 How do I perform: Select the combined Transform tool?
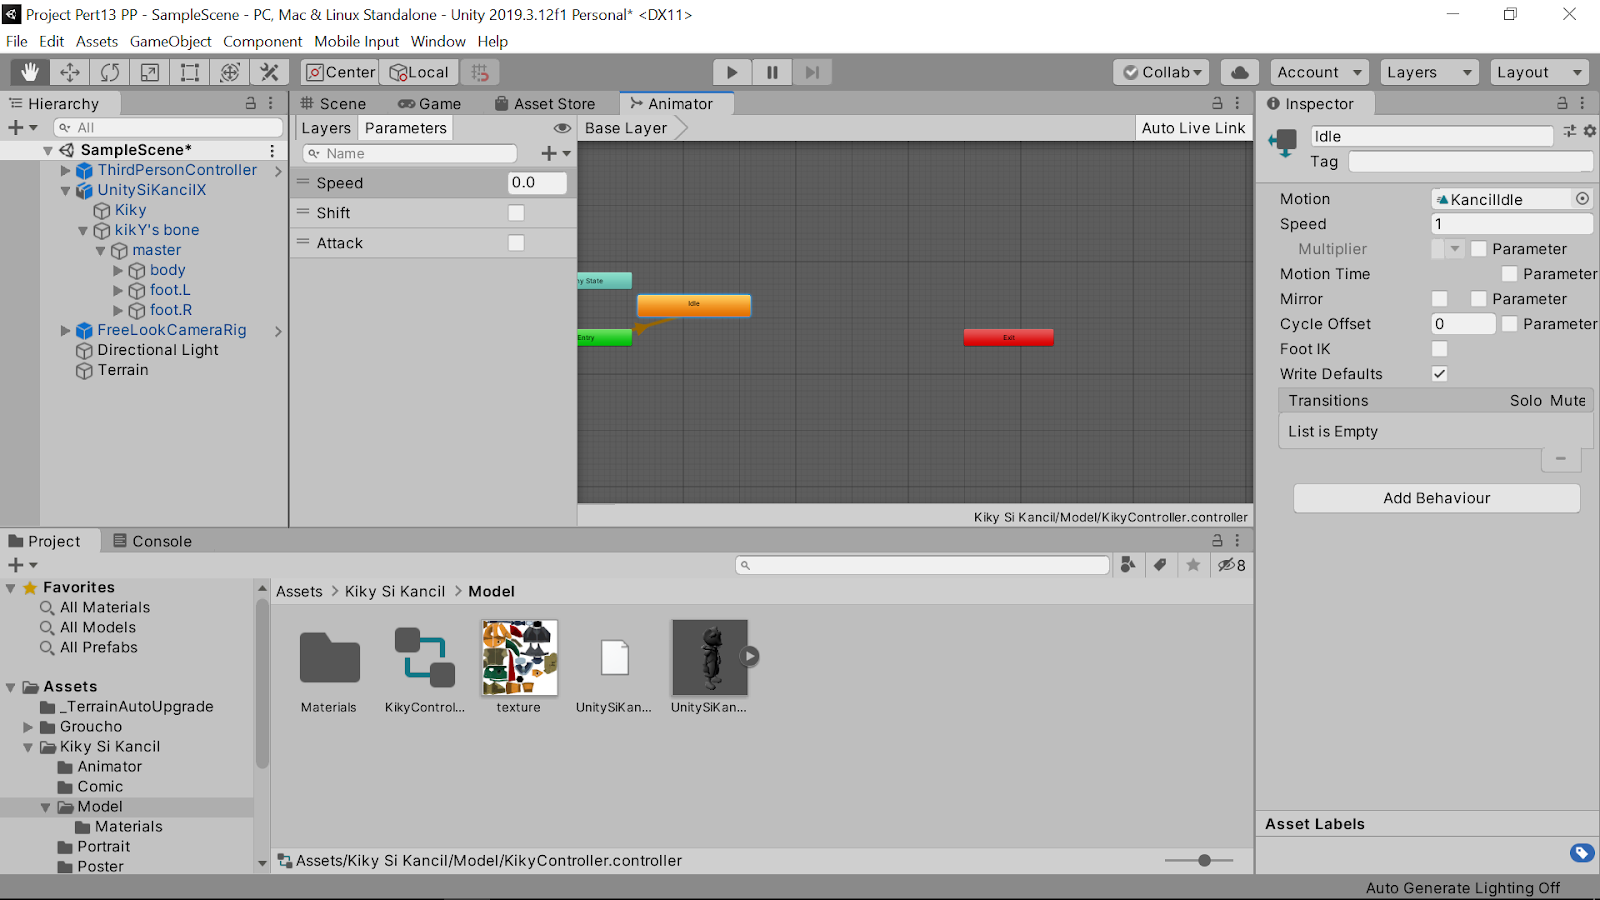(230, 72)
